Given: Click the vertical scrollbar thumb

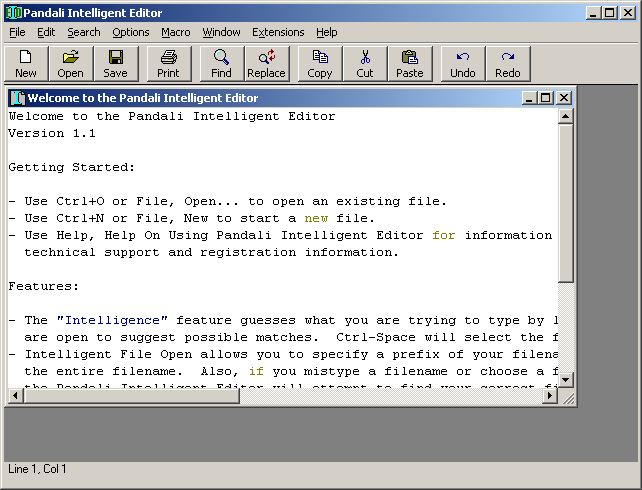Looking at the screenshot, I should pos(565,203).
